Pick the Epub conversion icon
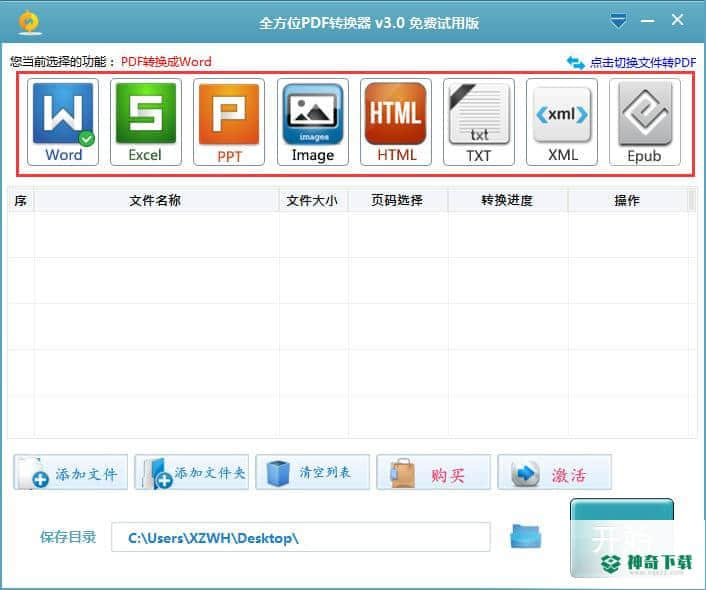The height and width of the screenshot is (590, 706). 645,122
